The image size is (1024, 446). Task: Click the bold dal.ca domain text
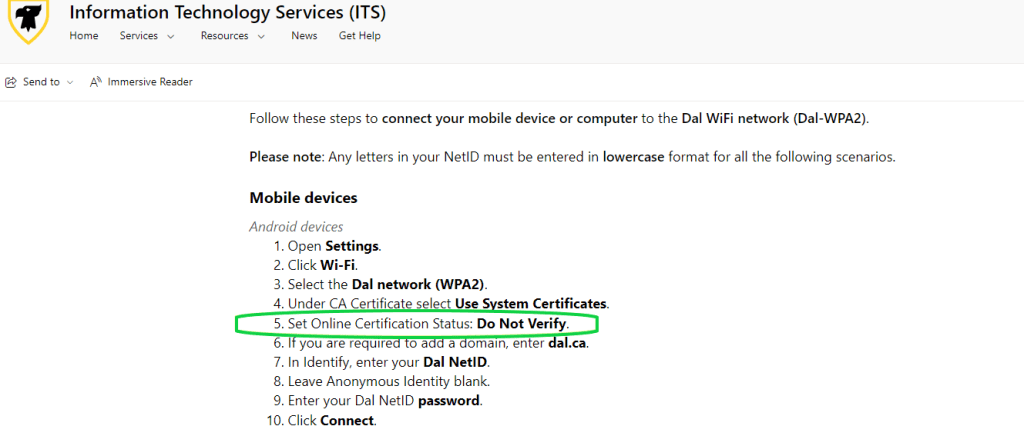(x=566, y=343)
